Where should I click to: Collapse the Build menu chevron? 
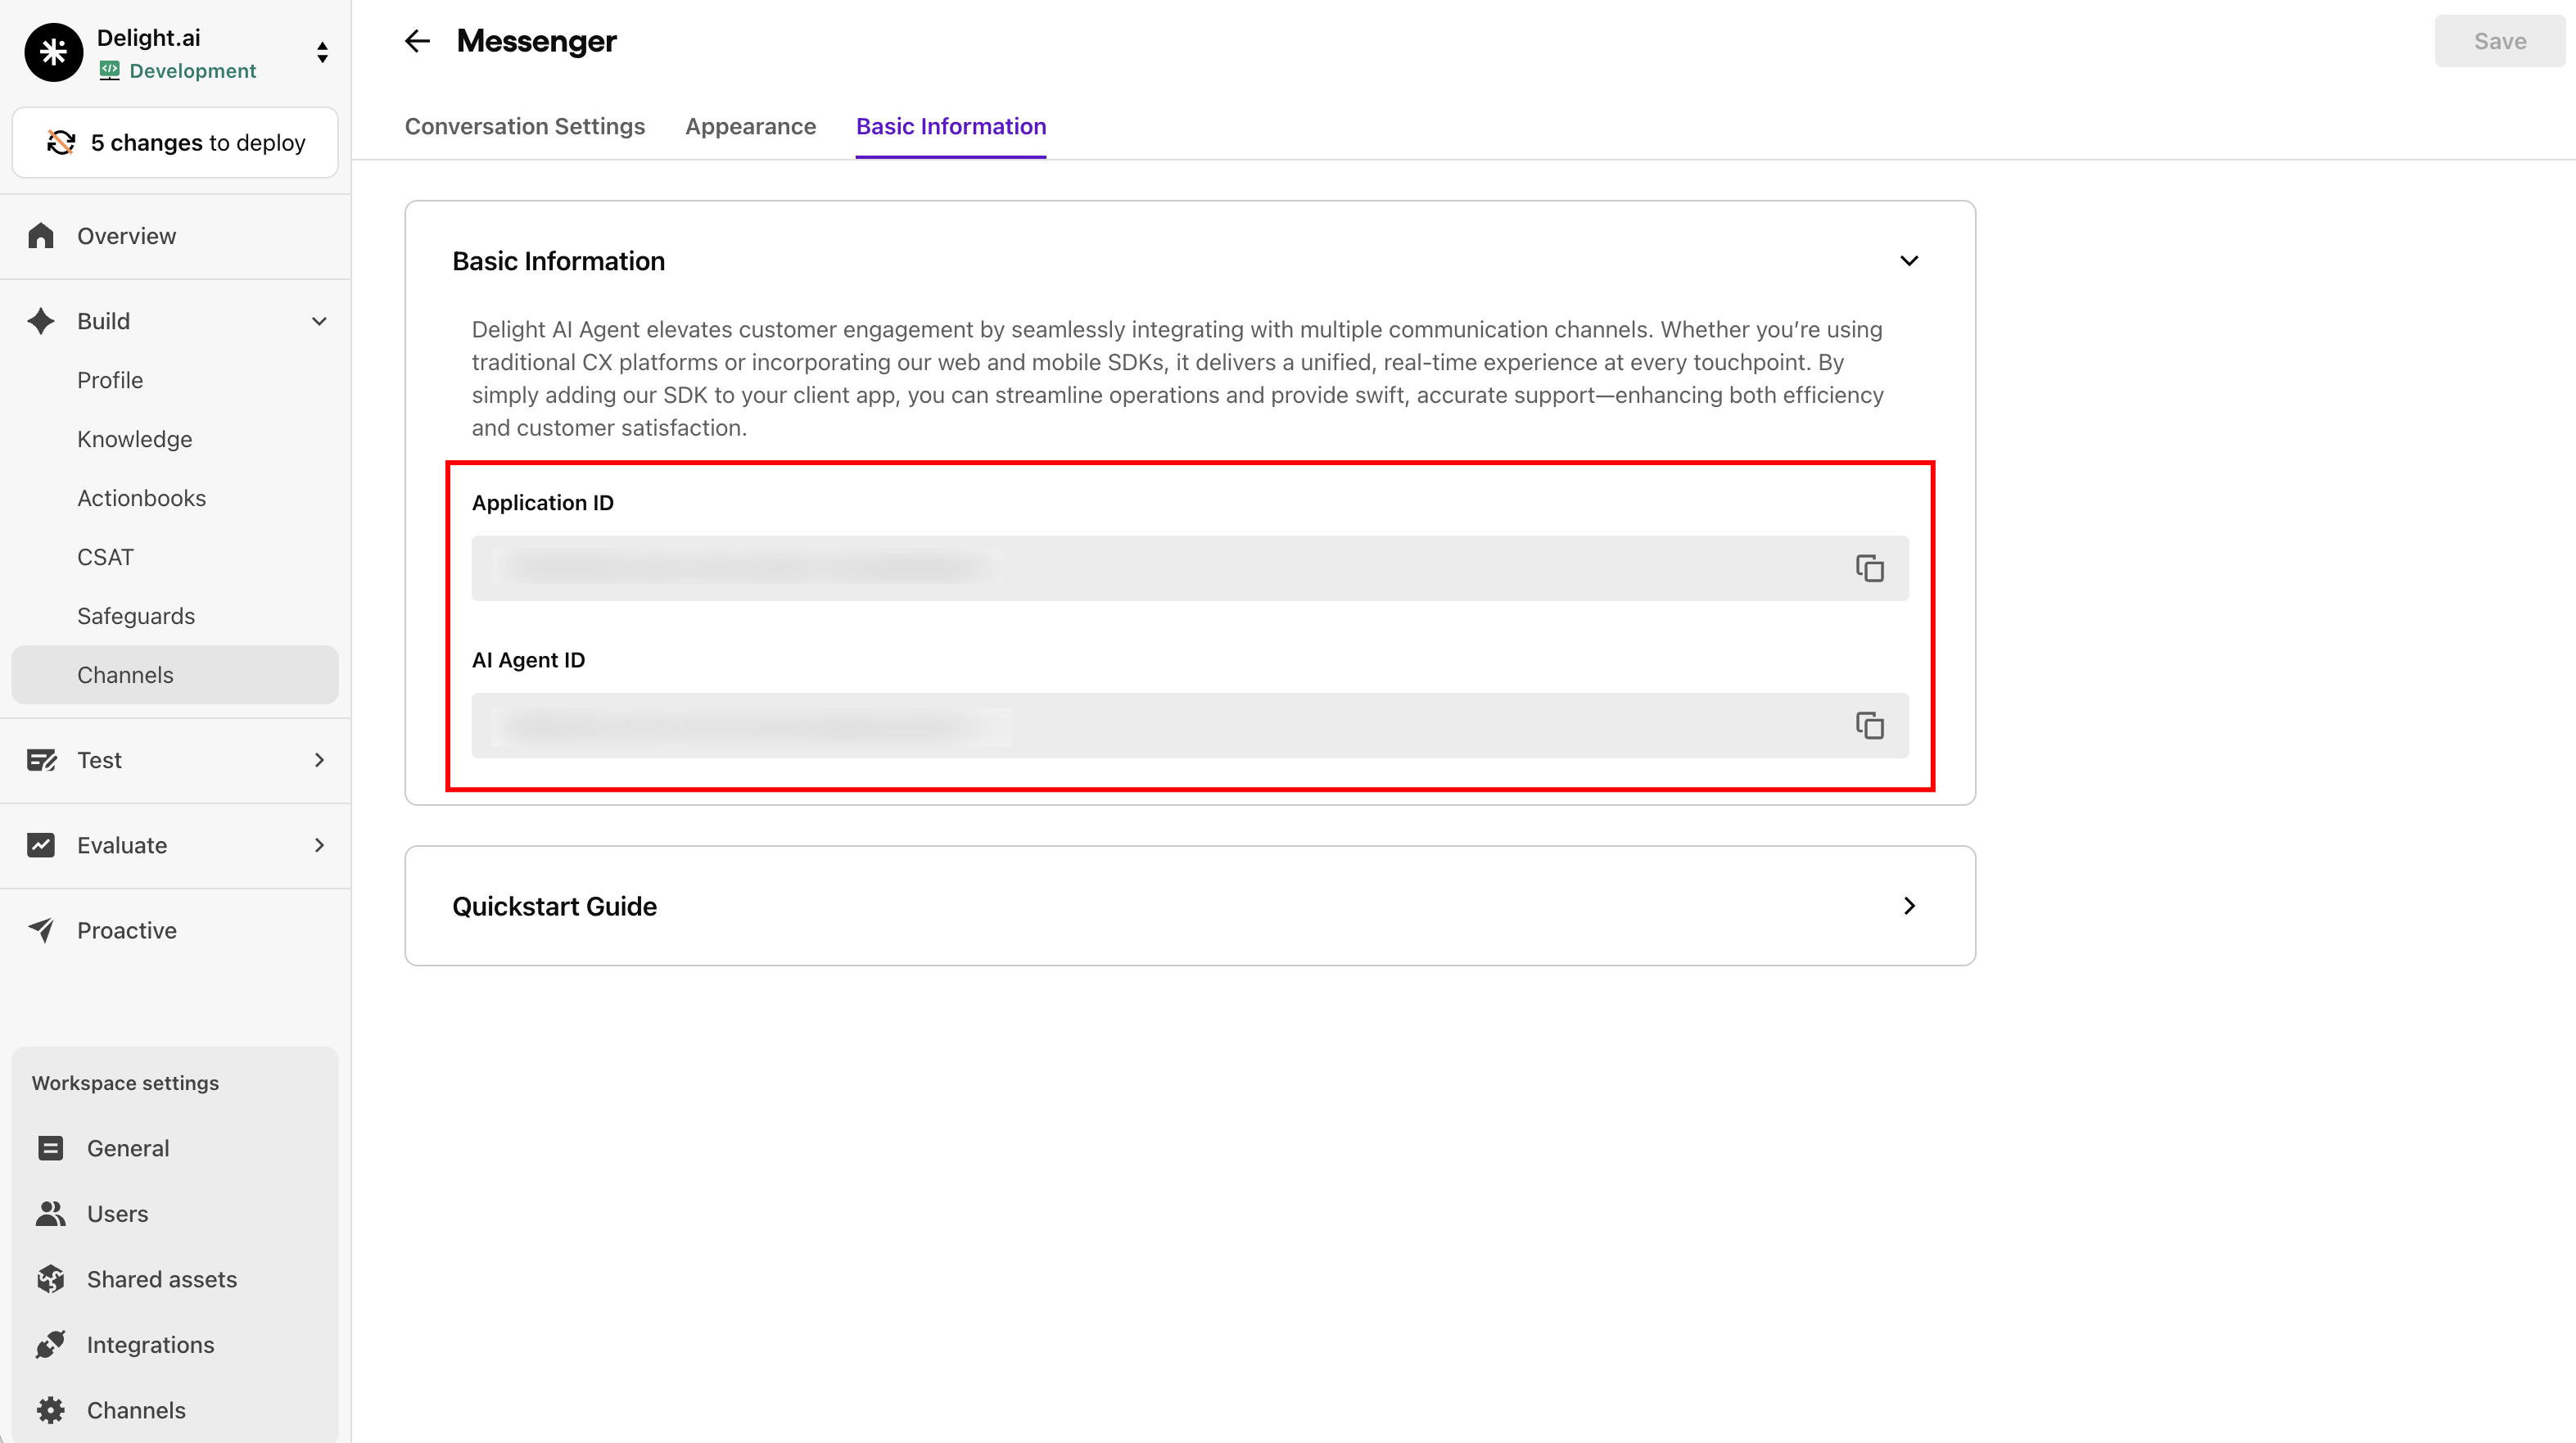(x=319, y=321)
